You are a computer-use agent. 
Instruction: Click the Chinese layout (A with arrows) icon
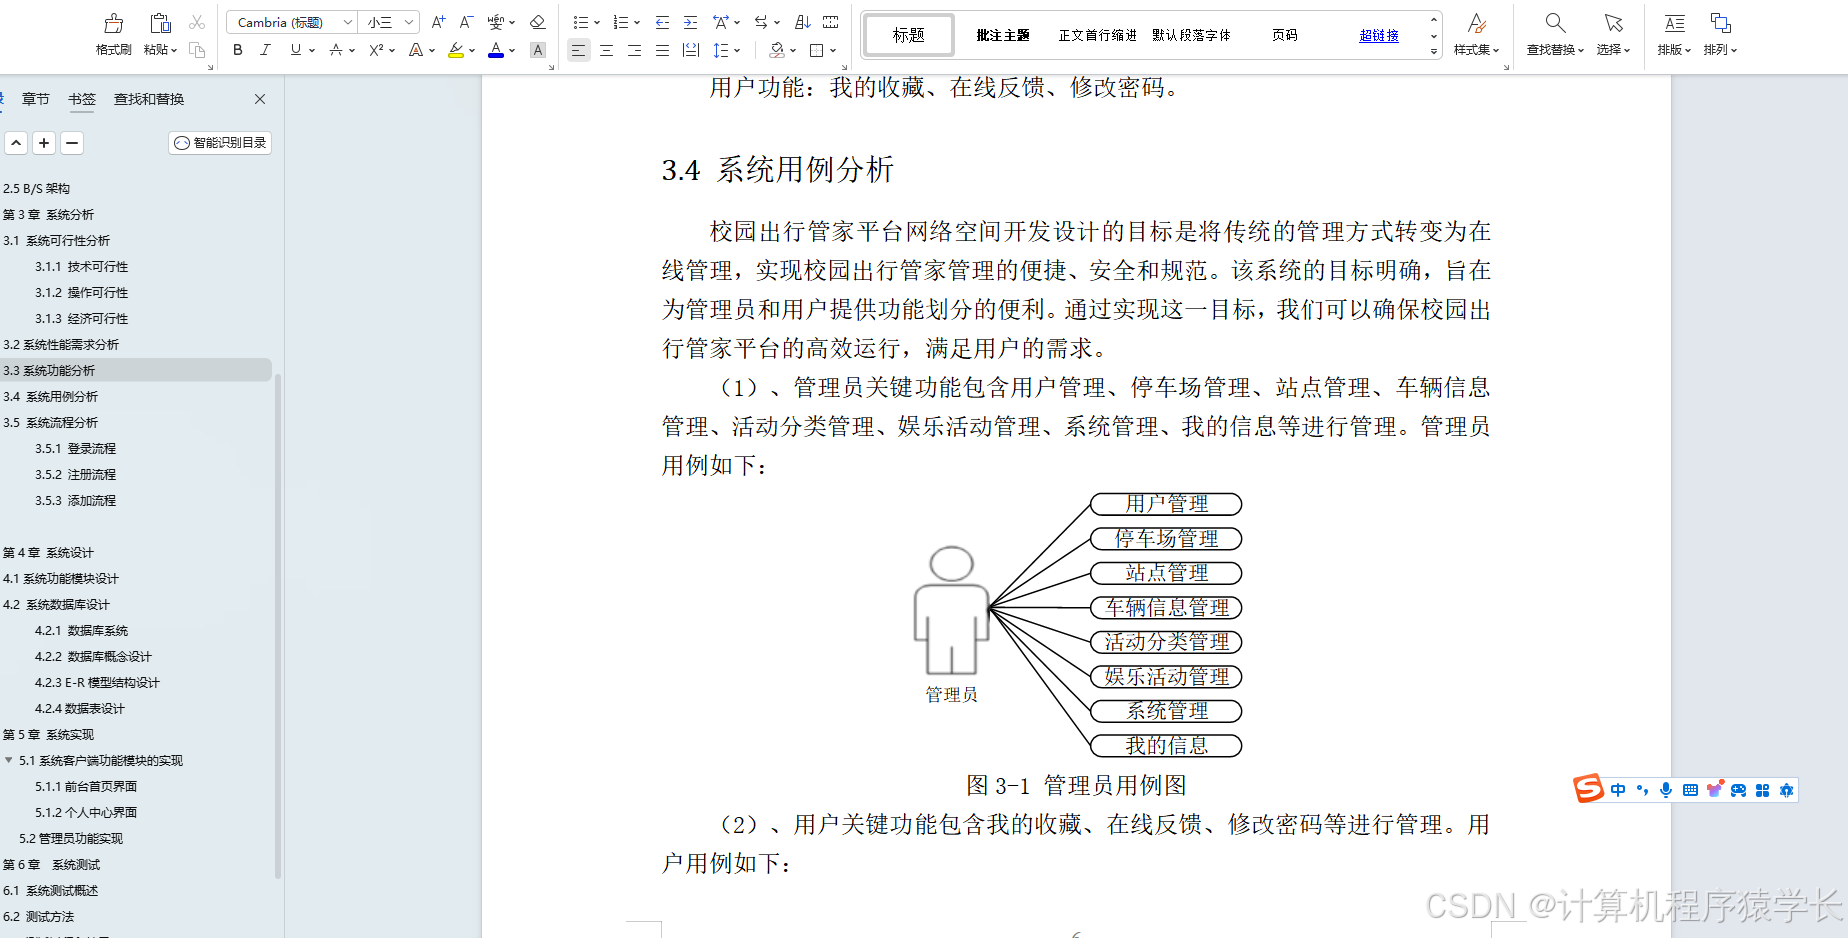tap(721, 22)
